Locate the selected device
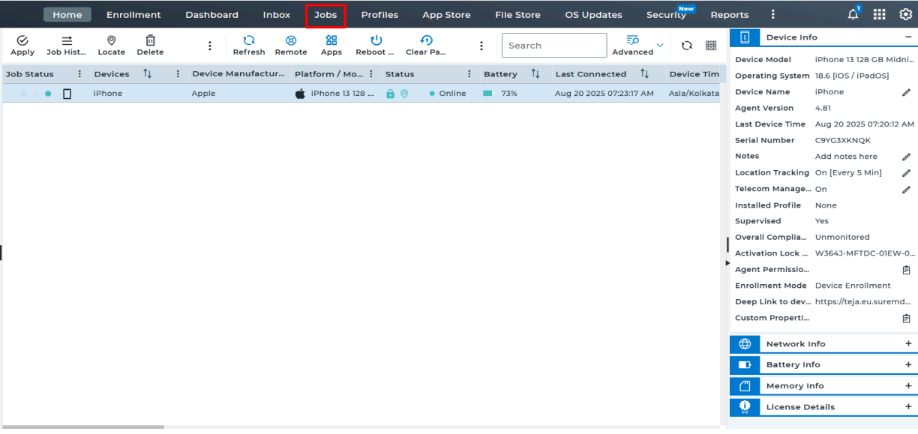The width and height of the screenshot is (918, 434). 111,44
